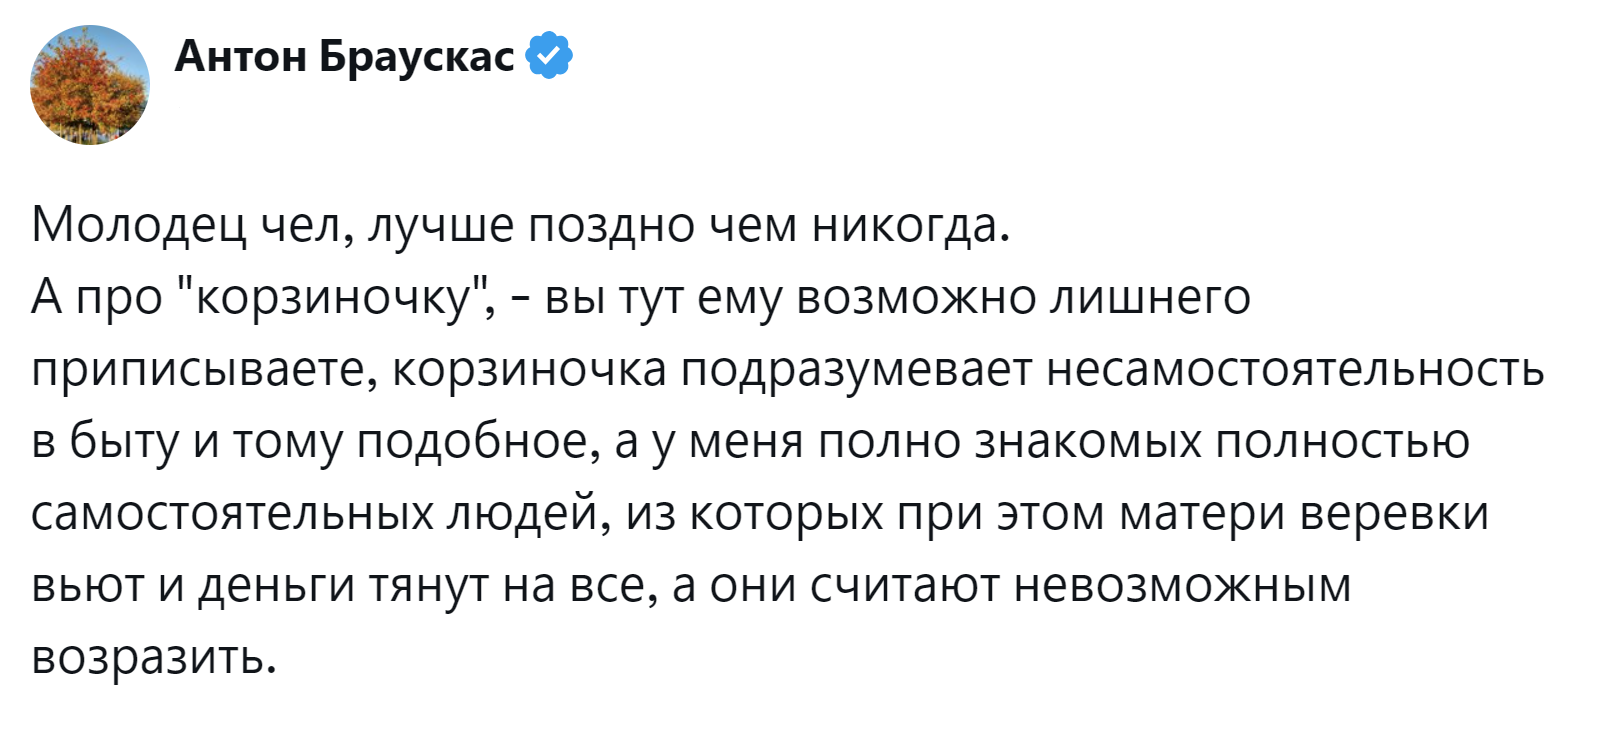Screen dimensions: 1597x729
Task: Click the word "несамостоятельность" in the post
Action: click(x=1295, y=369)
